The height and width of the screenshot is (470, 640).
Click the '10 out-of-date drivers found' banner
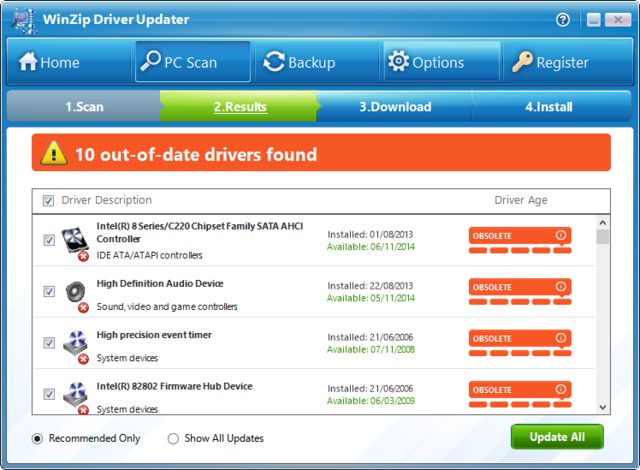pos(321,153)
